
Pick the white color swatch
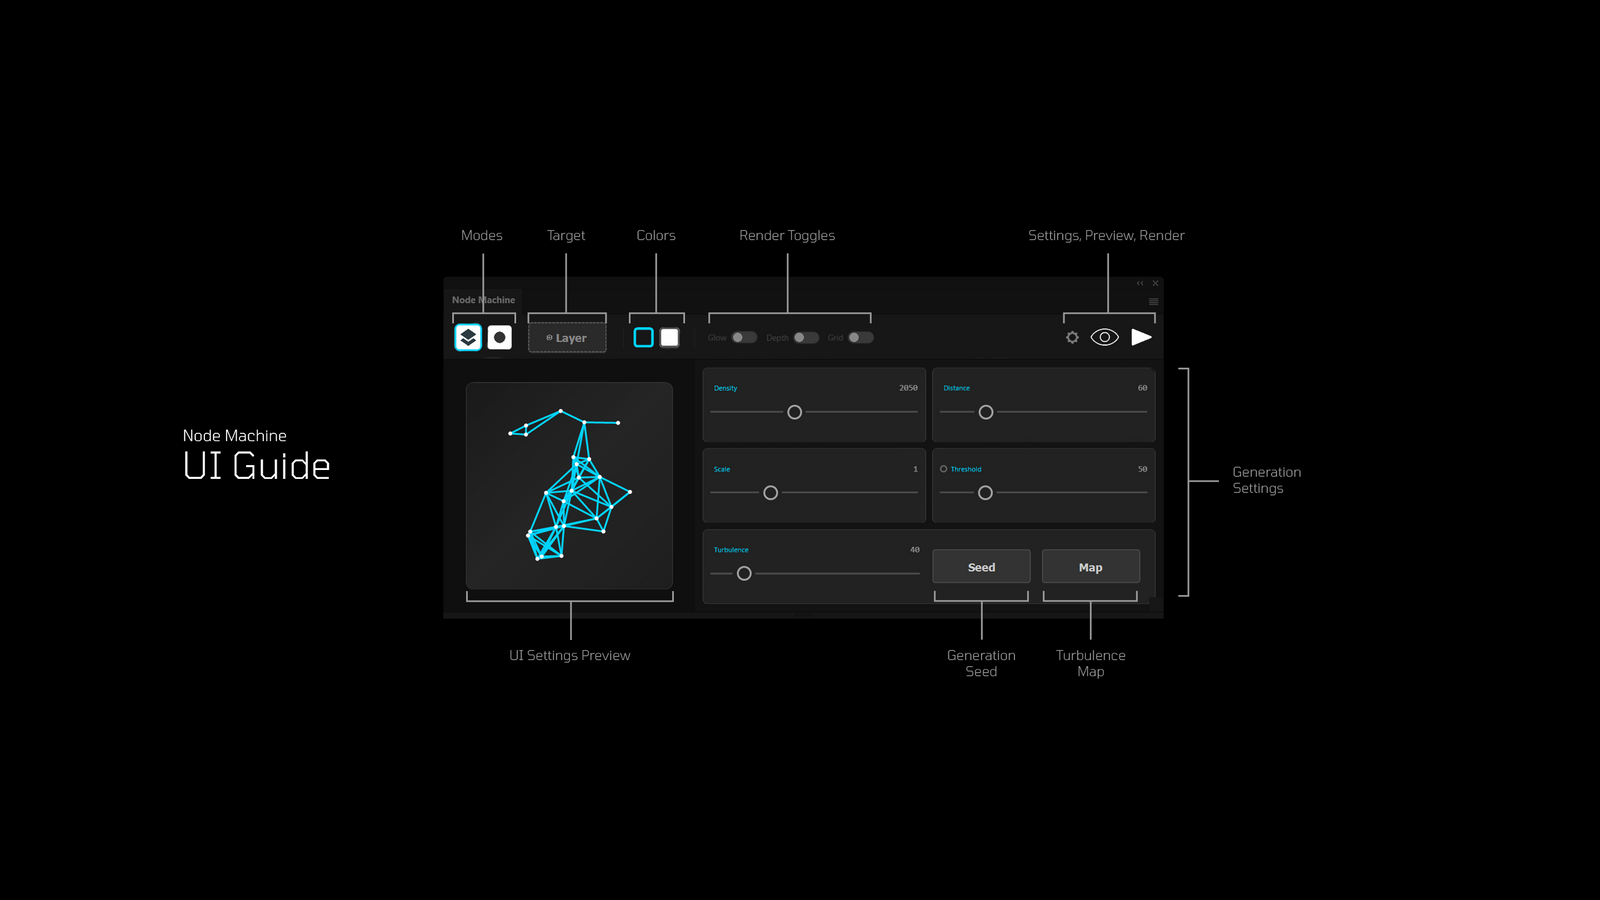[x=670, y=338]
